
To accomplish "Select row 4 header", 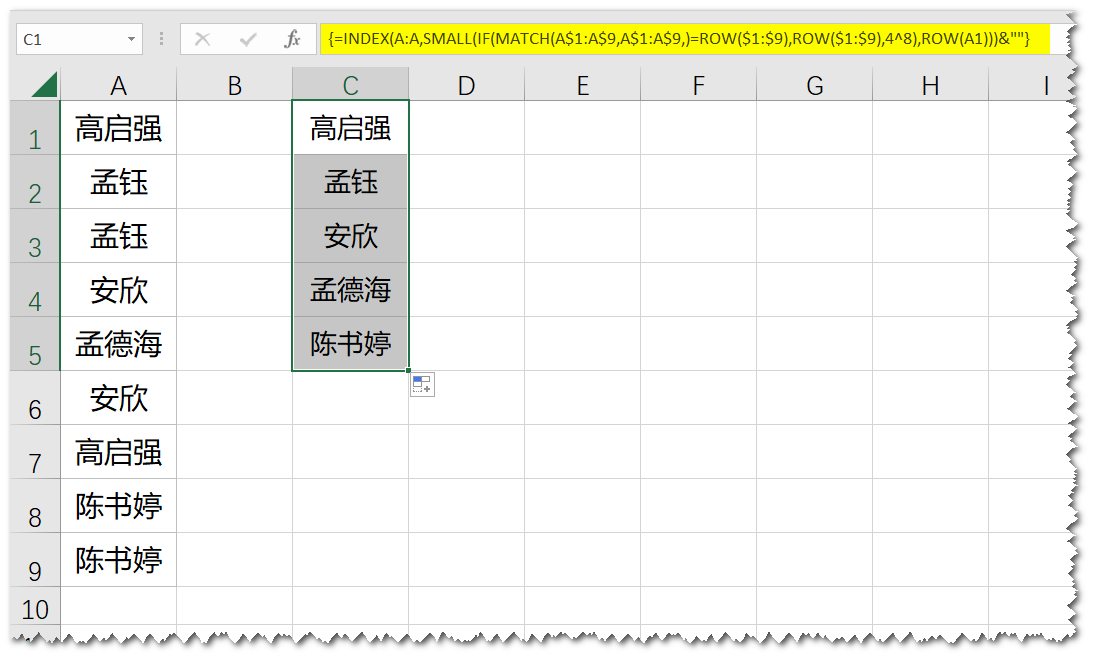I will (x=35, y=290).
